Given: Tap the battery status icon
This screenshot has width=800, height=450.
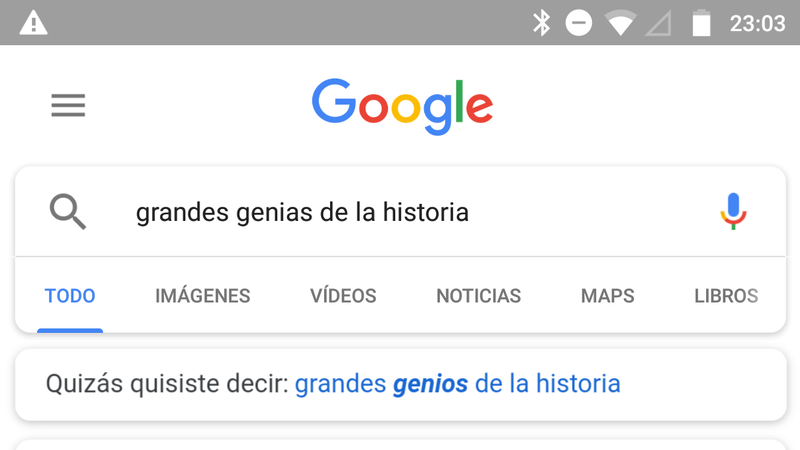Looking at the screenshot, I should point(701,23).
